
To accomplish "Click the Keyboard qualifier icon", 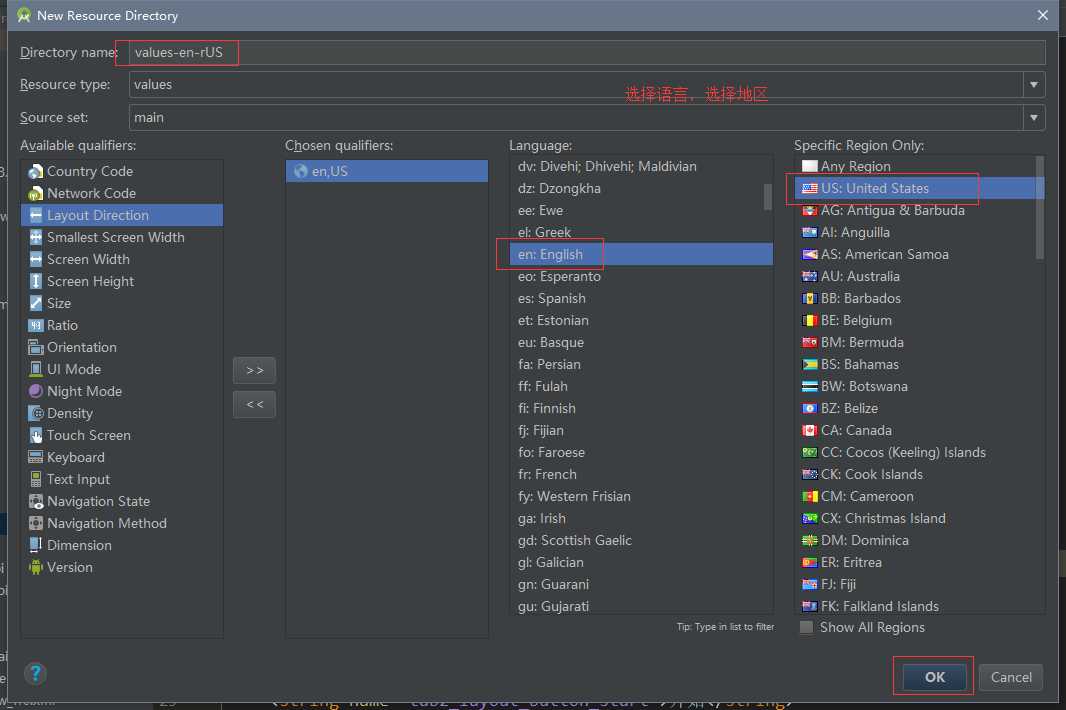I will 35,457.
